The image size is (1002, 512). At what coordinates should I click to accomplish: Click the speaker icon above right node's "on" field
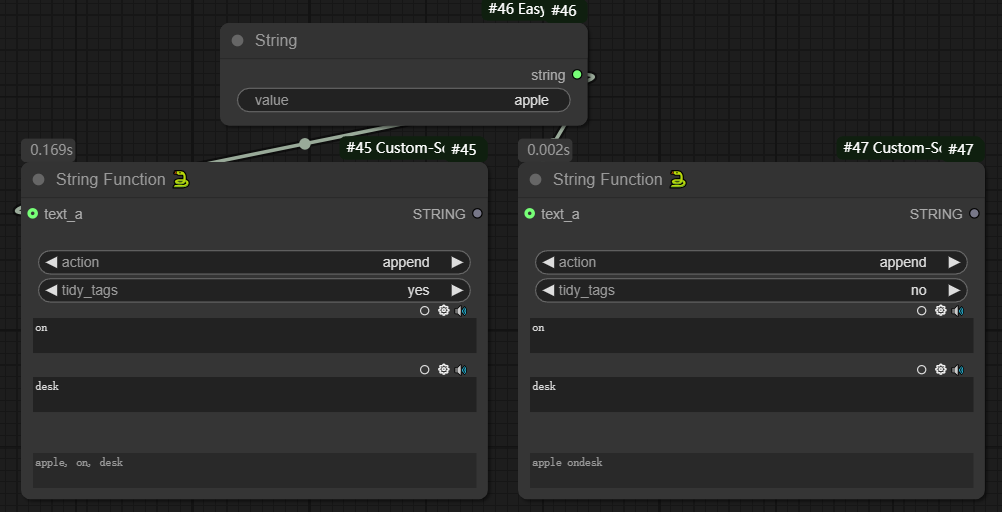click(958, 311)
